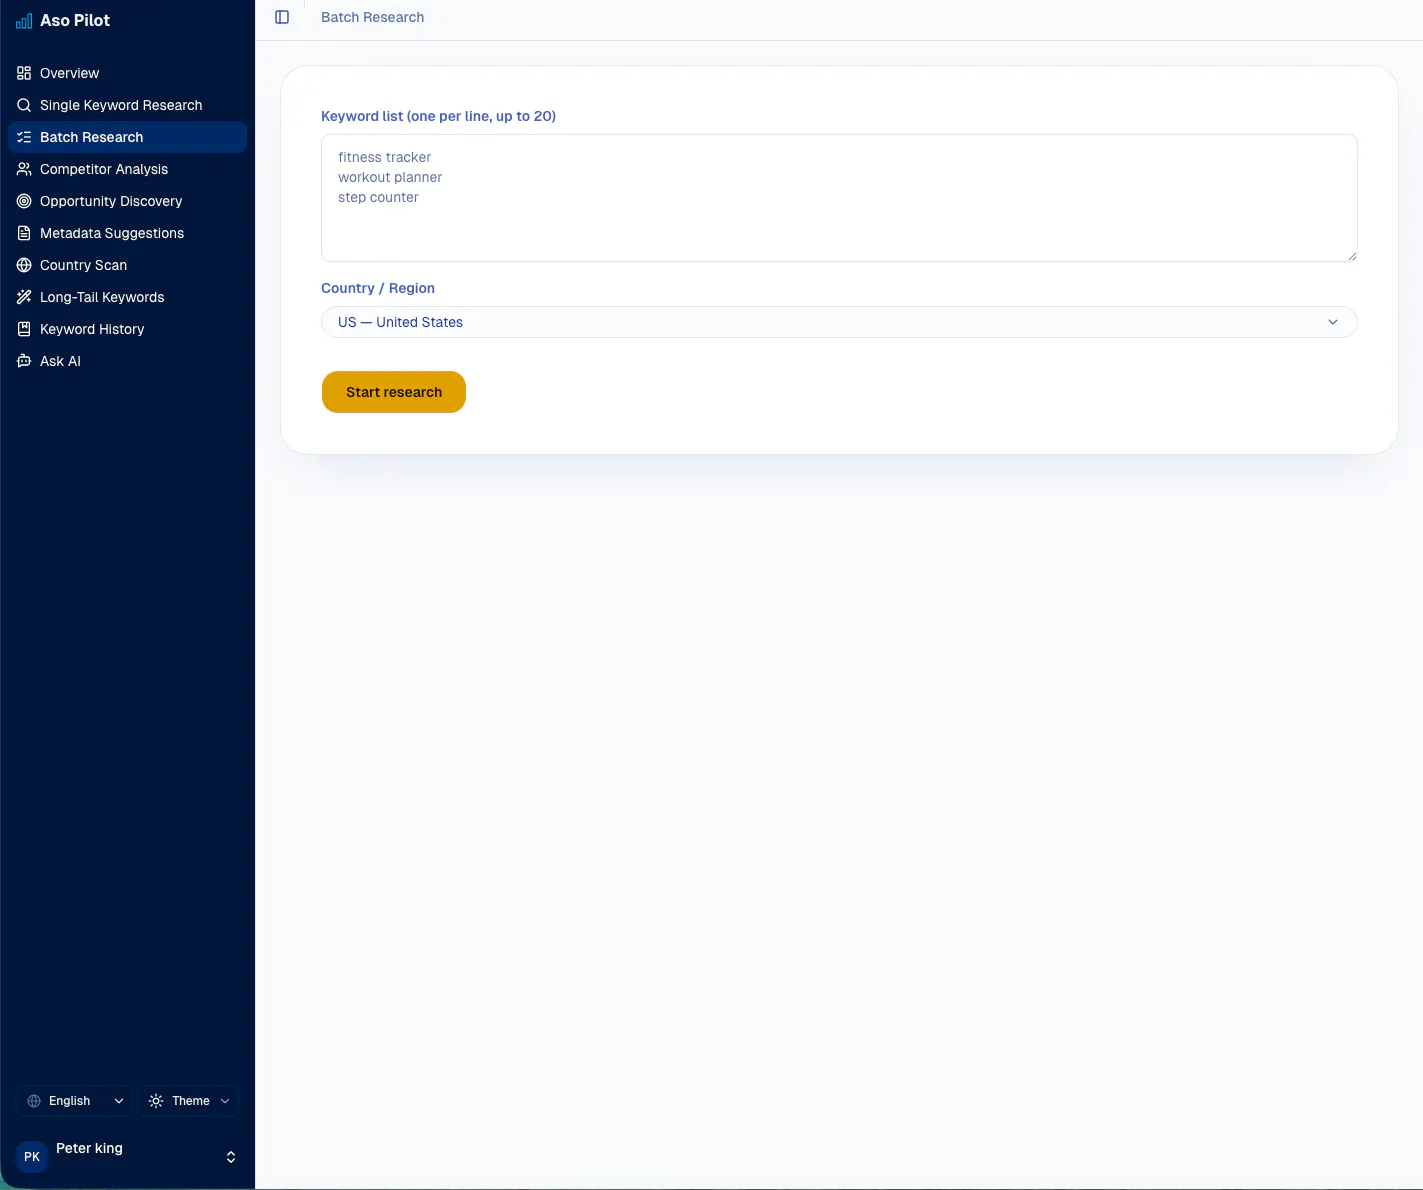1423x1190 pixels.
Task: Click the Batch Research breadcrumb title
Action: point(372,17)
